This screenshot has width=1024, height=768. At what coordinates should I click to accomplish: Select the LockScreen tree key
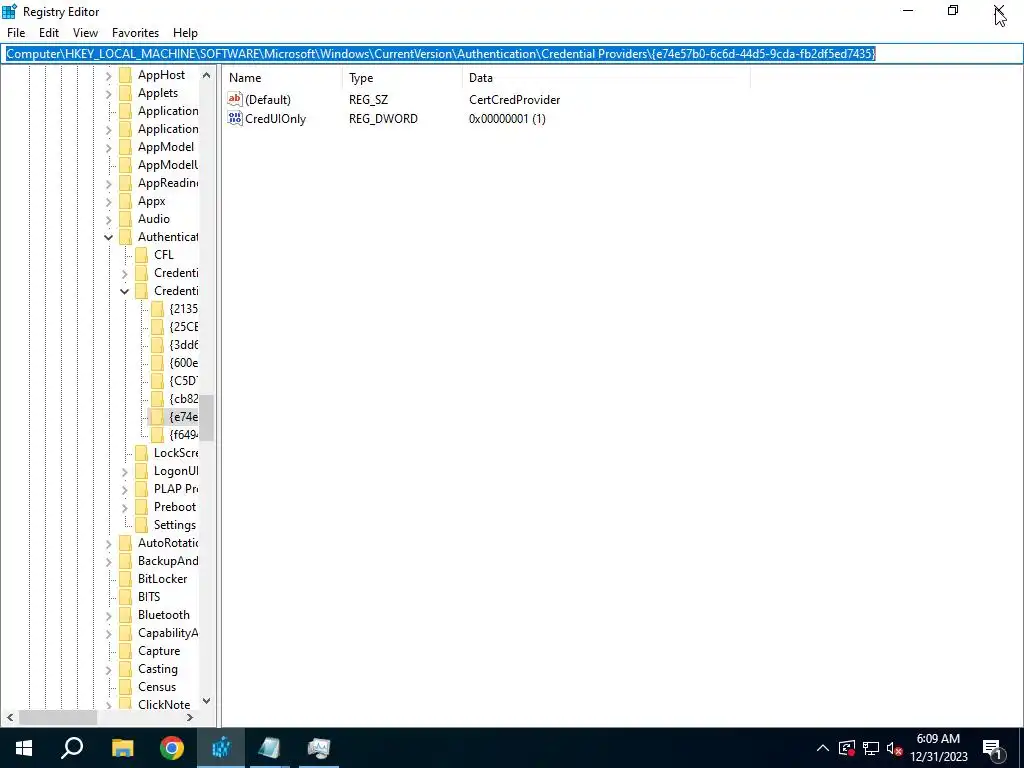pos(176,453)
